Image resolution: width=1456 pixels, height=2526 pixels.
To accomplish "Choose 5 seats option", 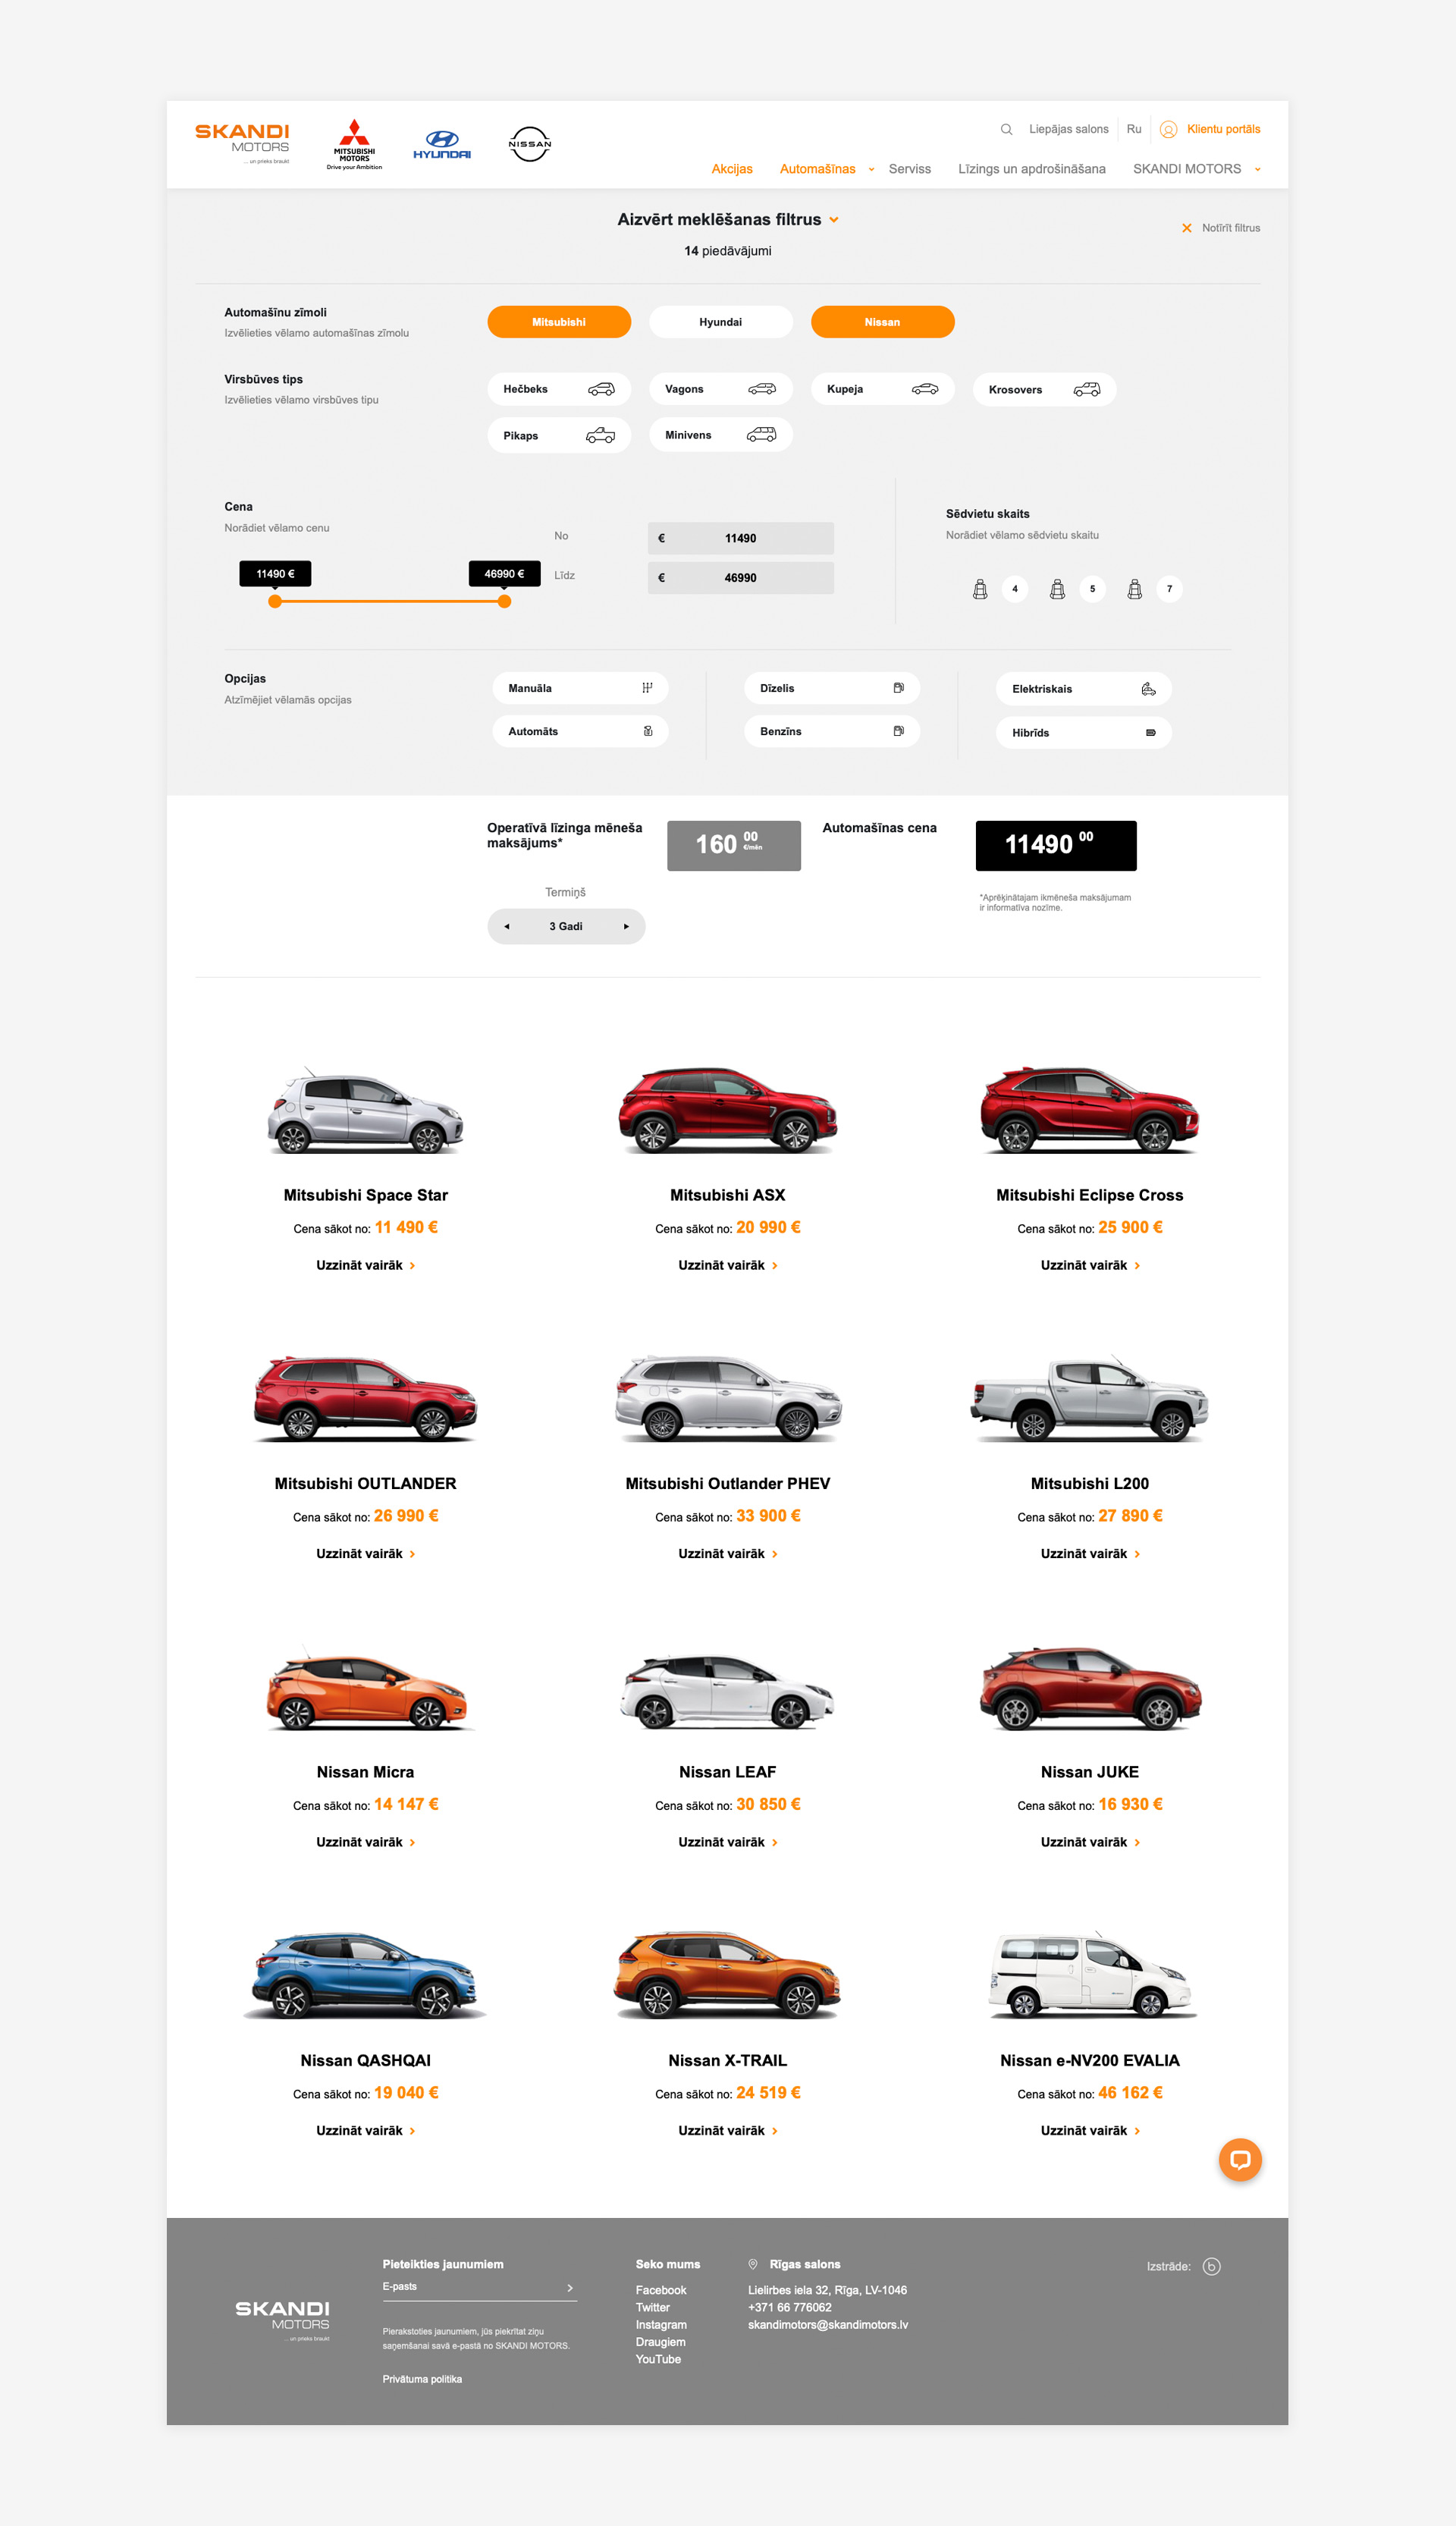I will [x=1092, y=589].
